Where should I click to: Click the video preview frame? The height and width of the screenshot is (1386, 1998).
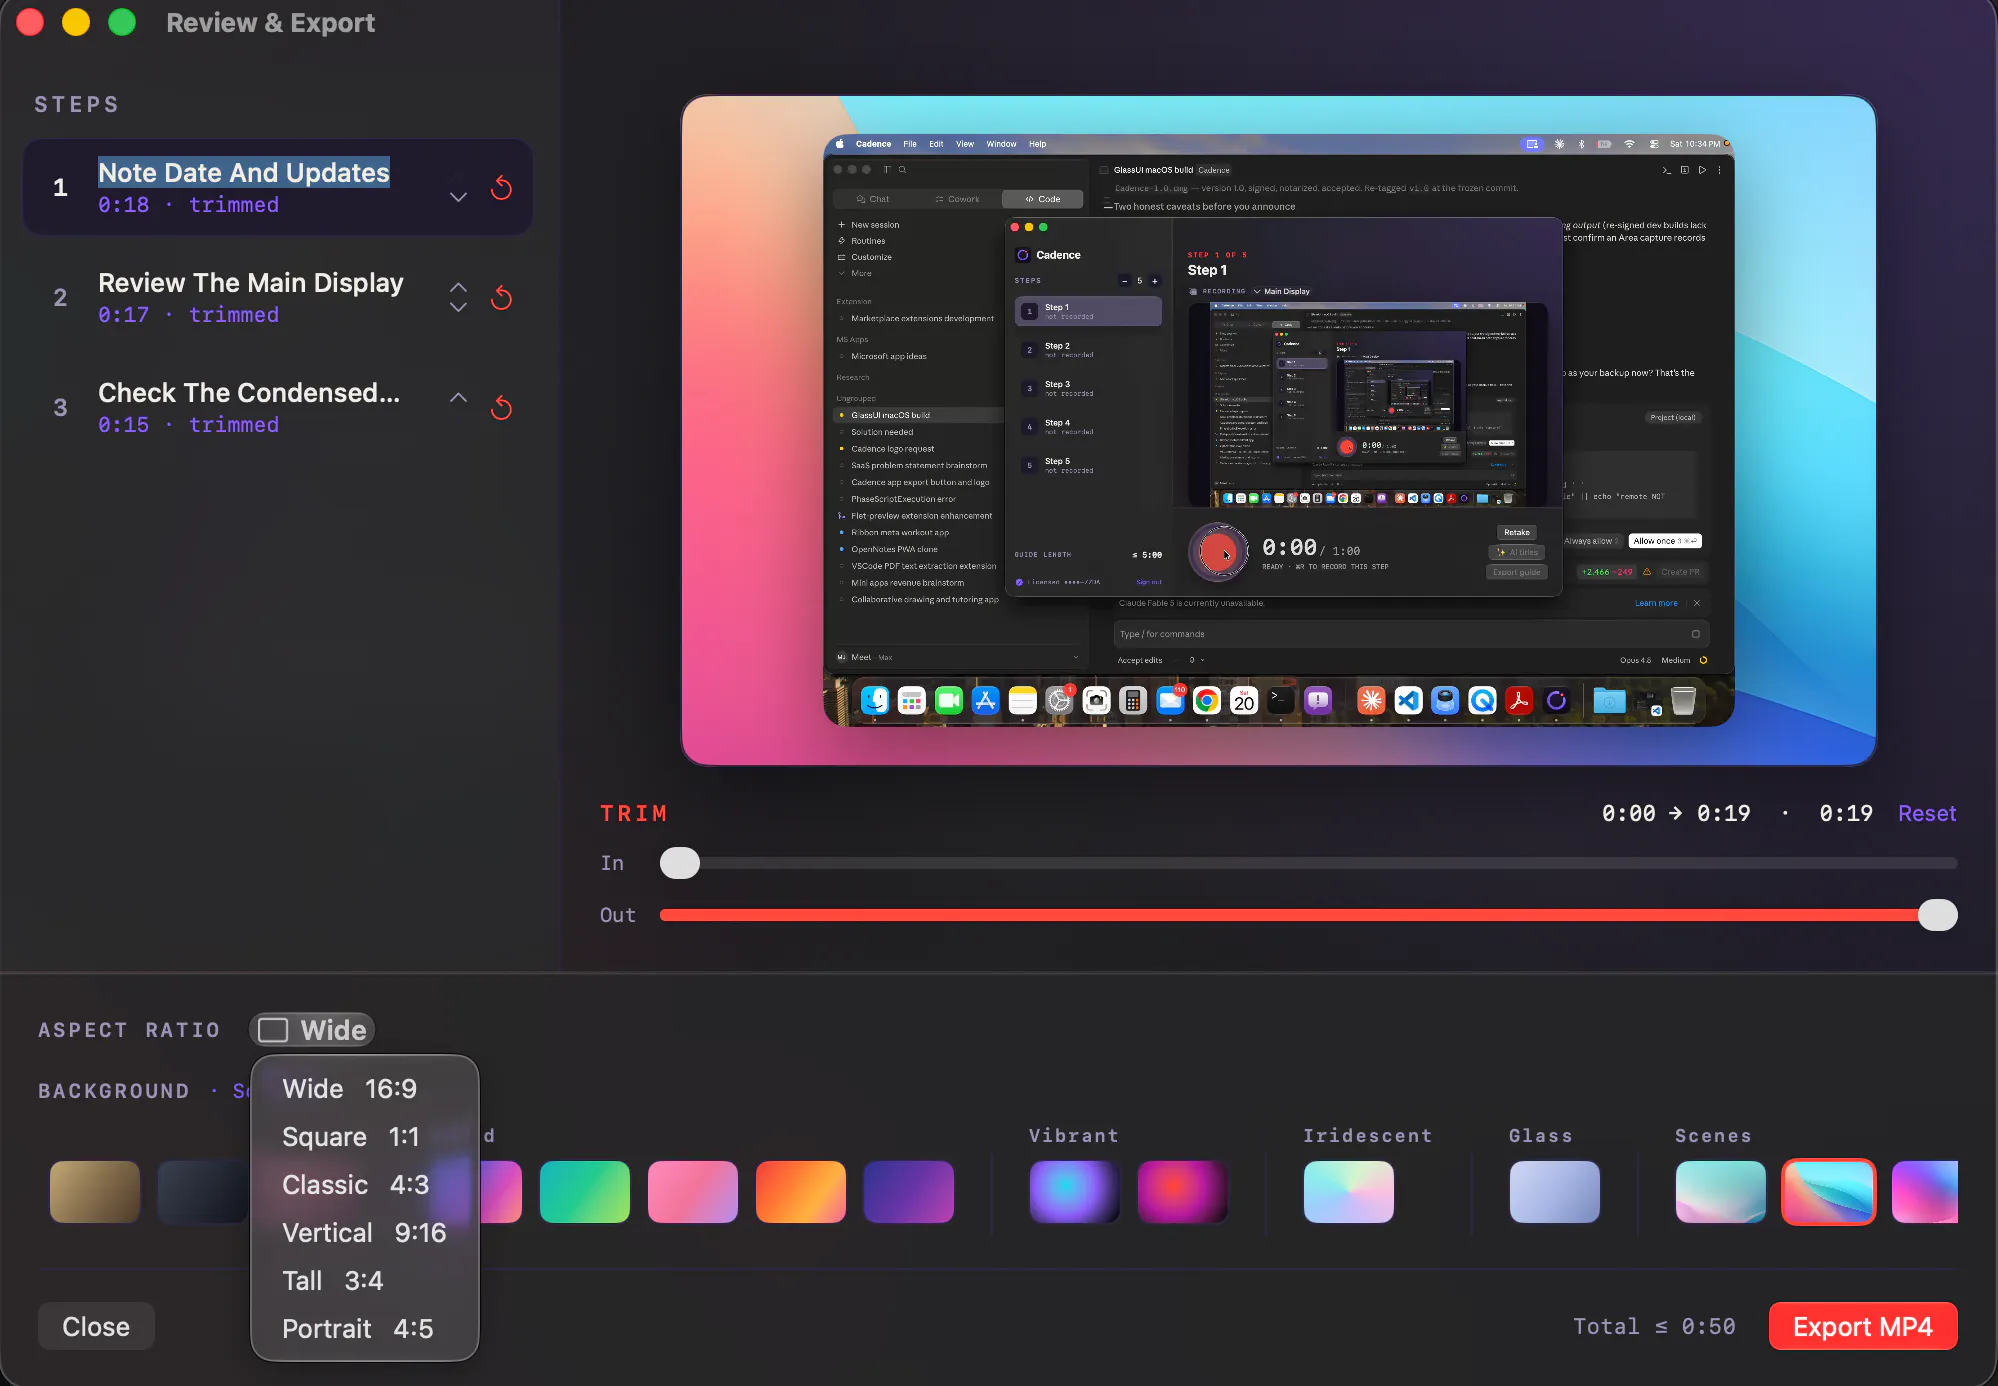(x=1279, y=431)
